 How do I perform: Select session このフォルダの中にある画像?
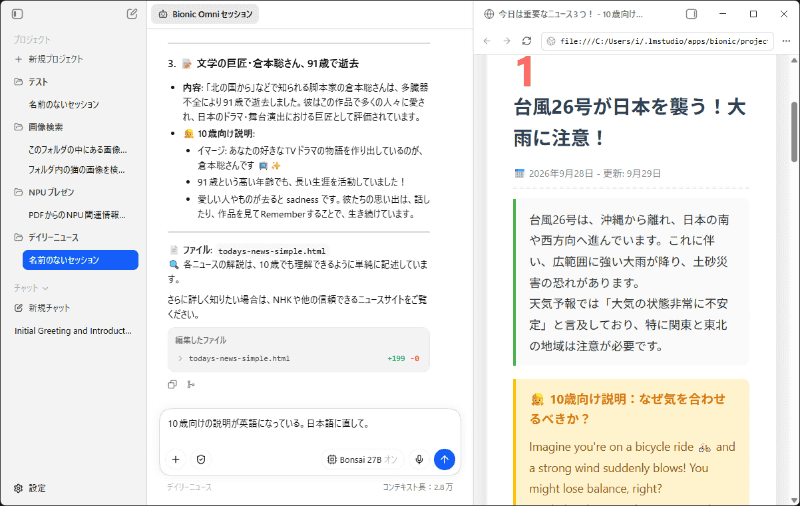click(78, 149)
